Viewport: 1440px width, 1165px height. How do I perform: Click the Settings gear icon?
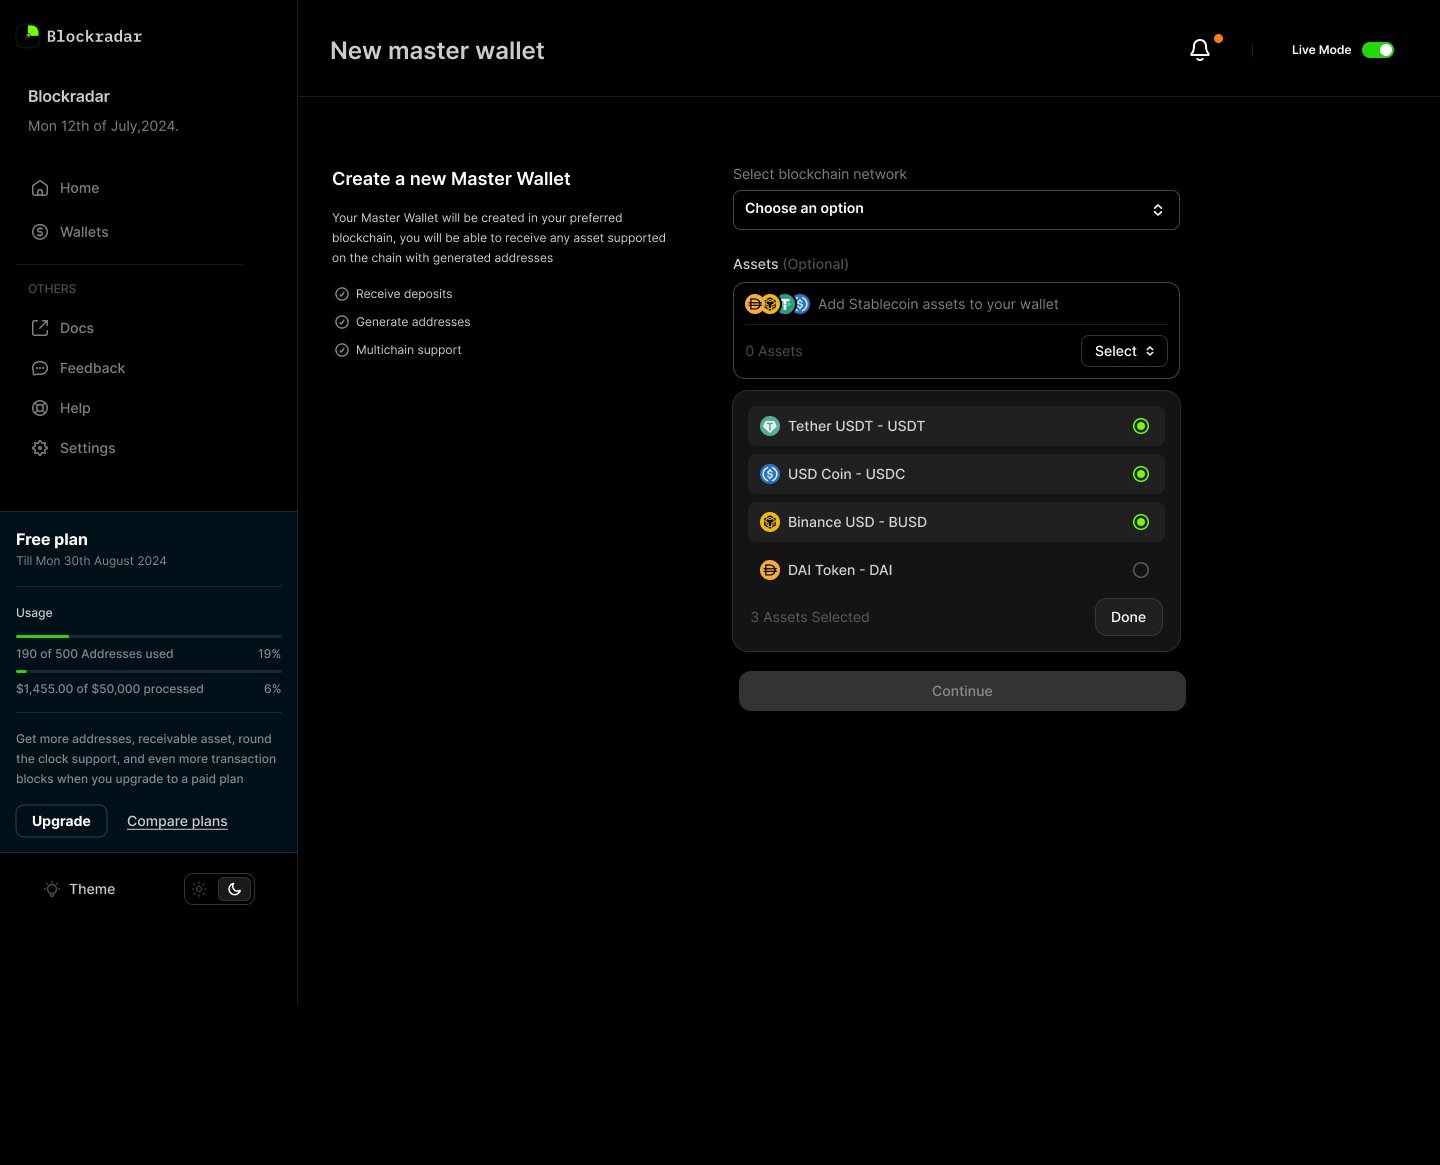click(x=40, y=448)
